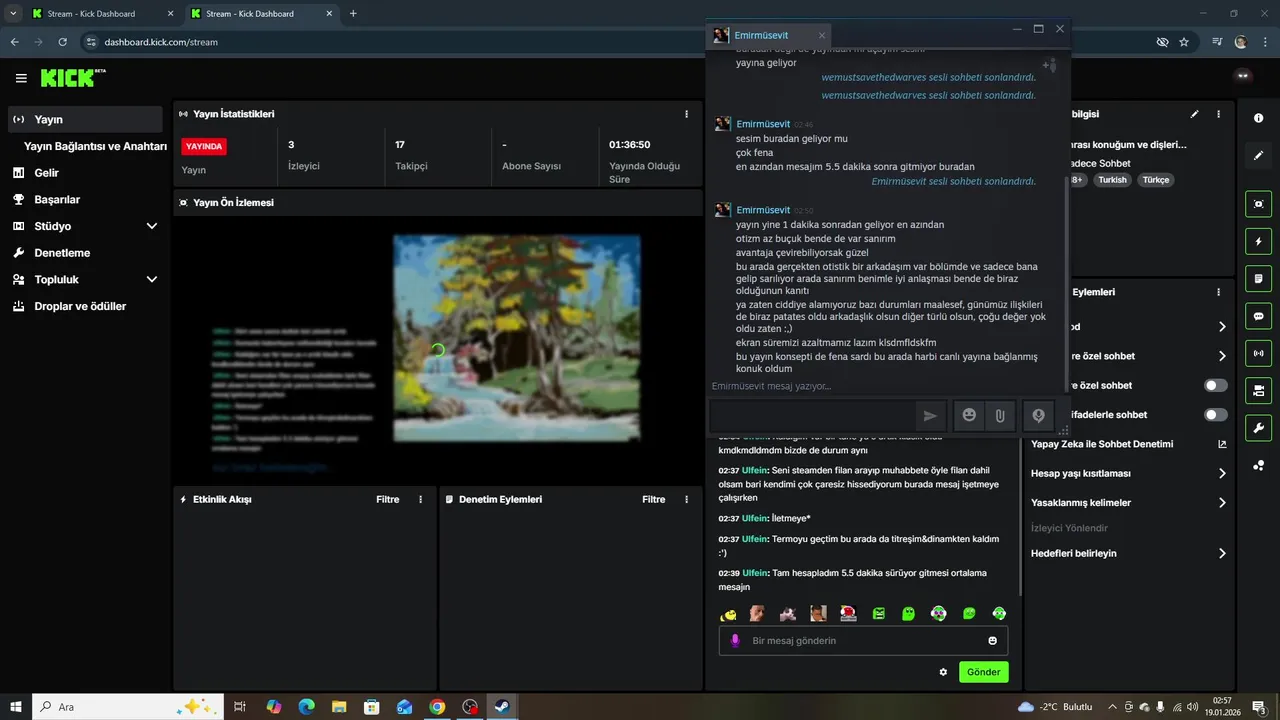1280x720 pixels.
Task: Toggle the camera widget icon in right rail
Action: [x=1258, y=390]
